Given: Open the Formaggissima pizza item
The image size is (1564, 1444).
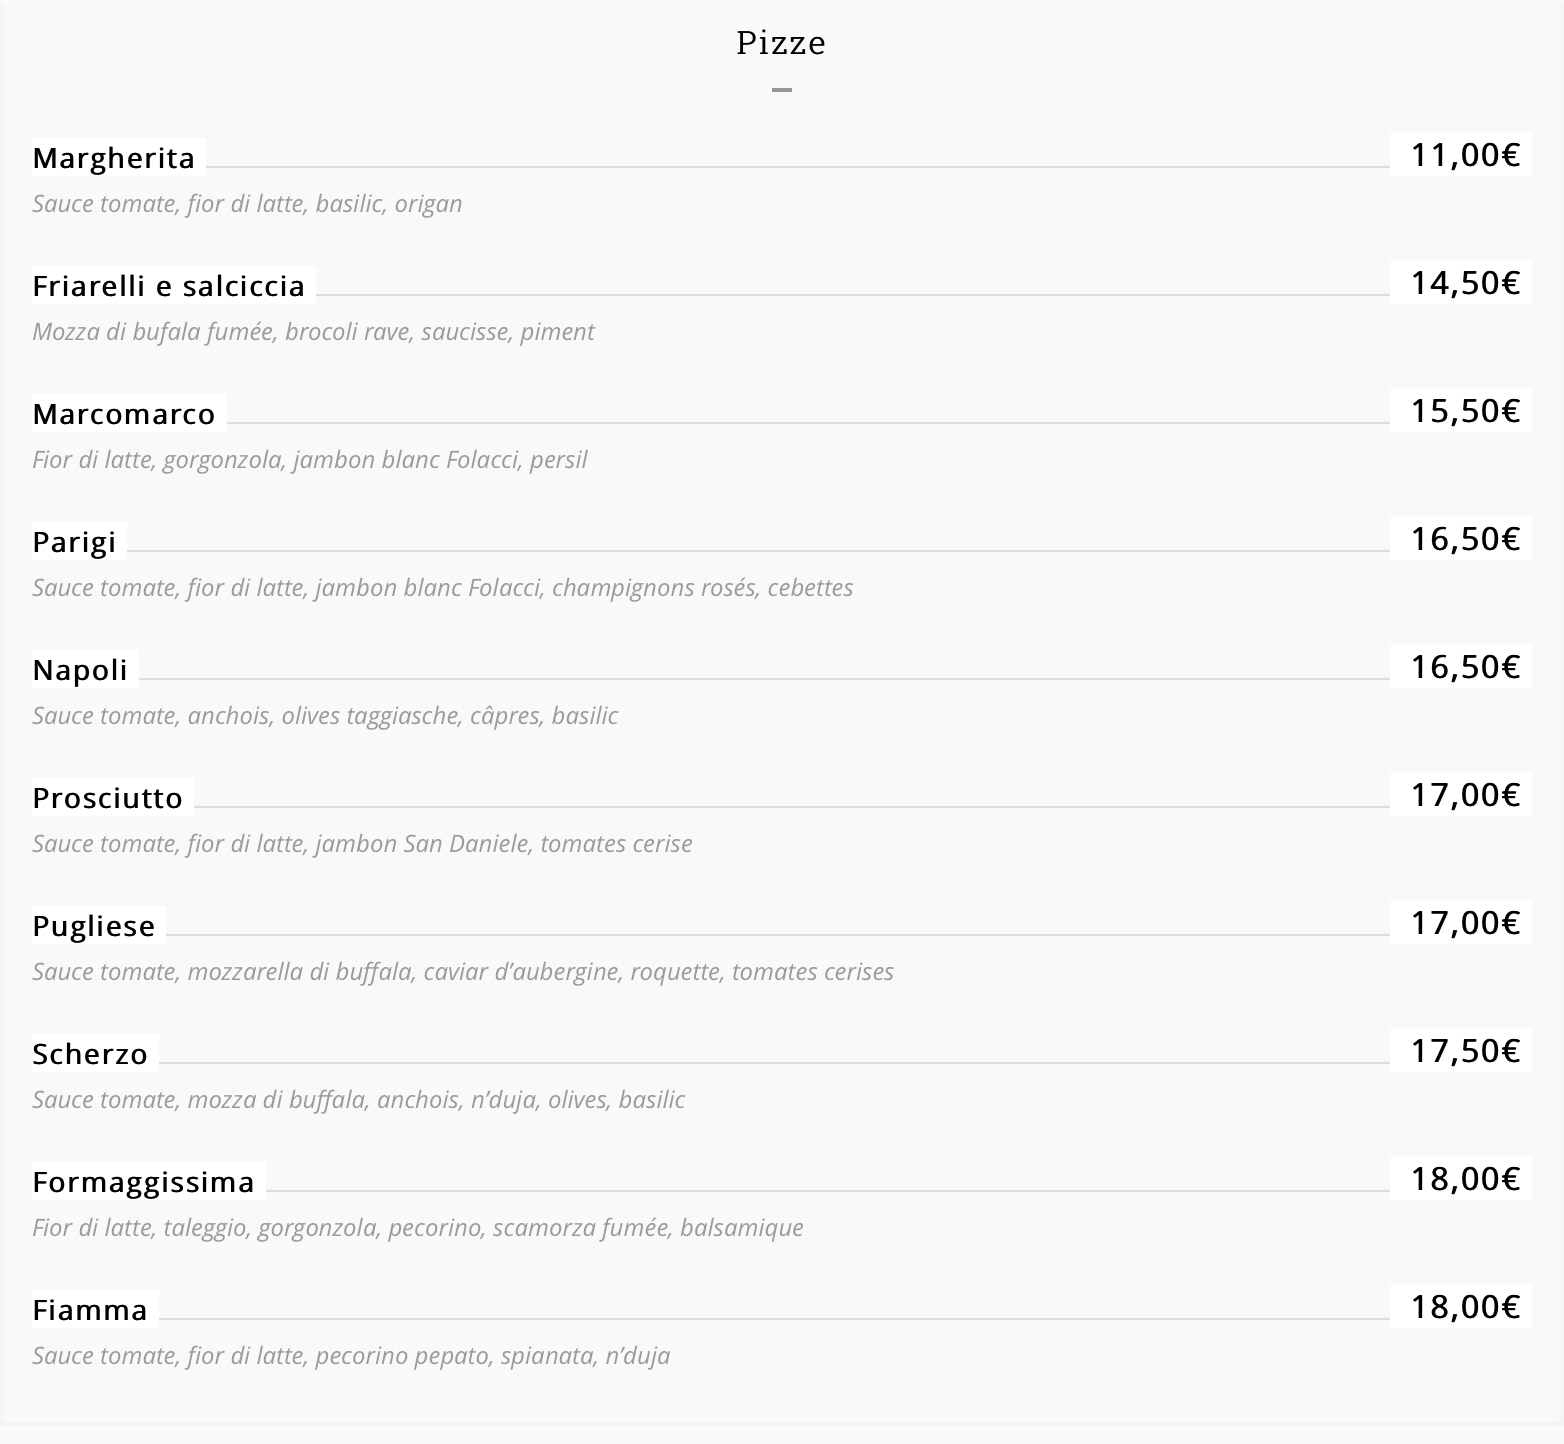Looking at the screenshot, I should [x=144, y=1182].
